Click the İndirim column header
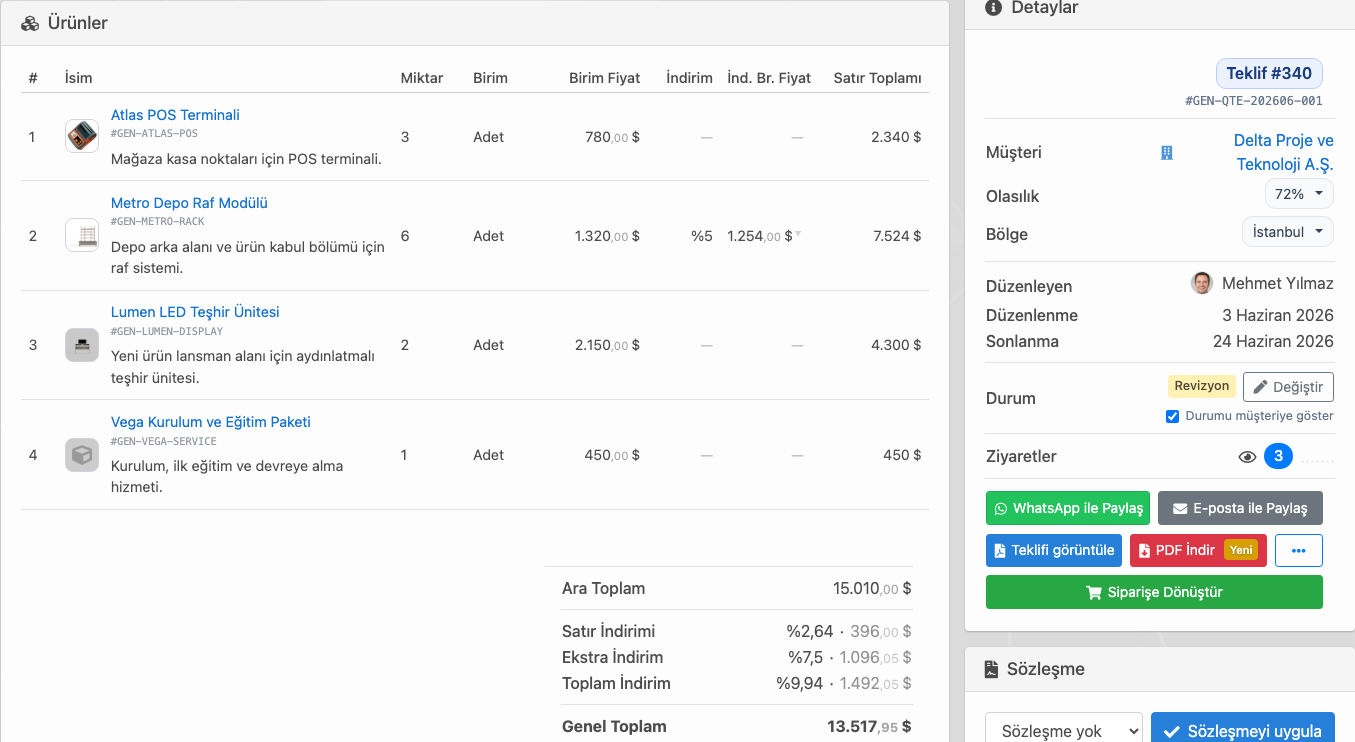This screenshot has width=1355, height=742. (690, 78)
